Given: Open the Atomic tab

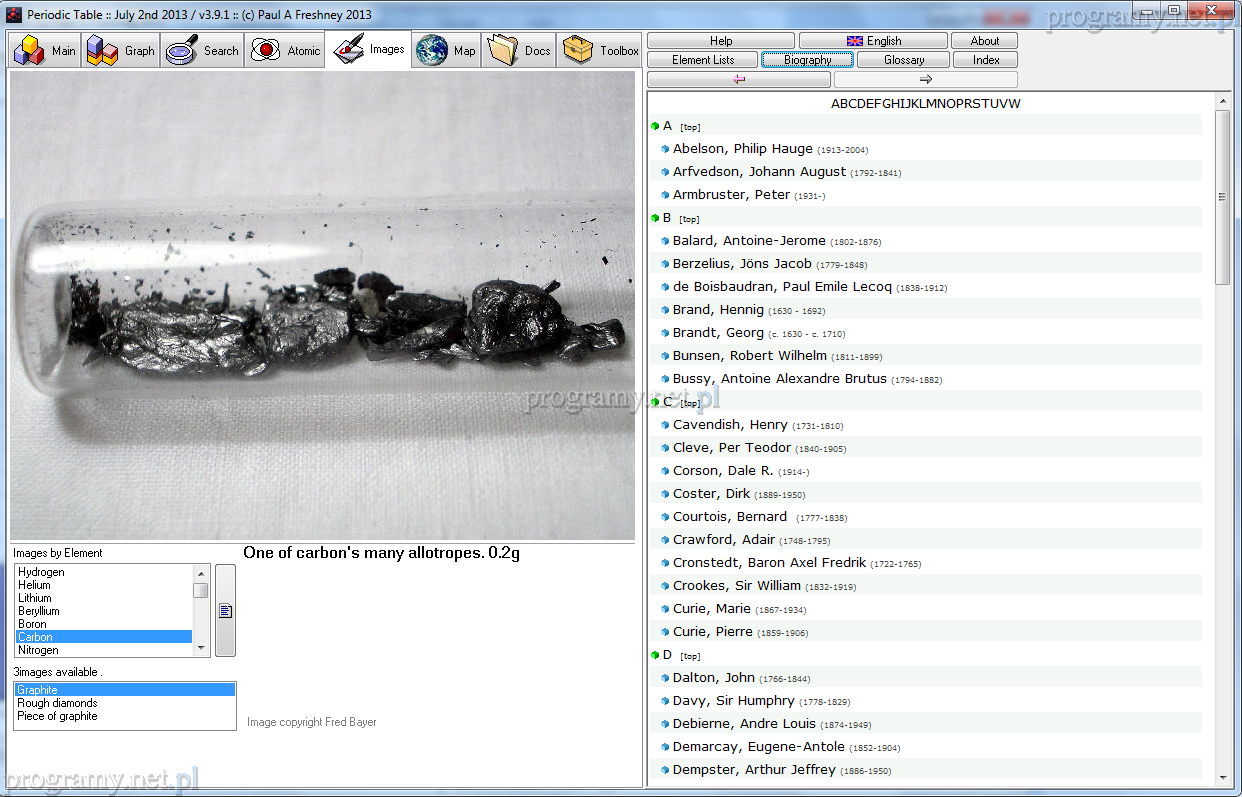Looking at the screenshot, I should pos(286,51).
